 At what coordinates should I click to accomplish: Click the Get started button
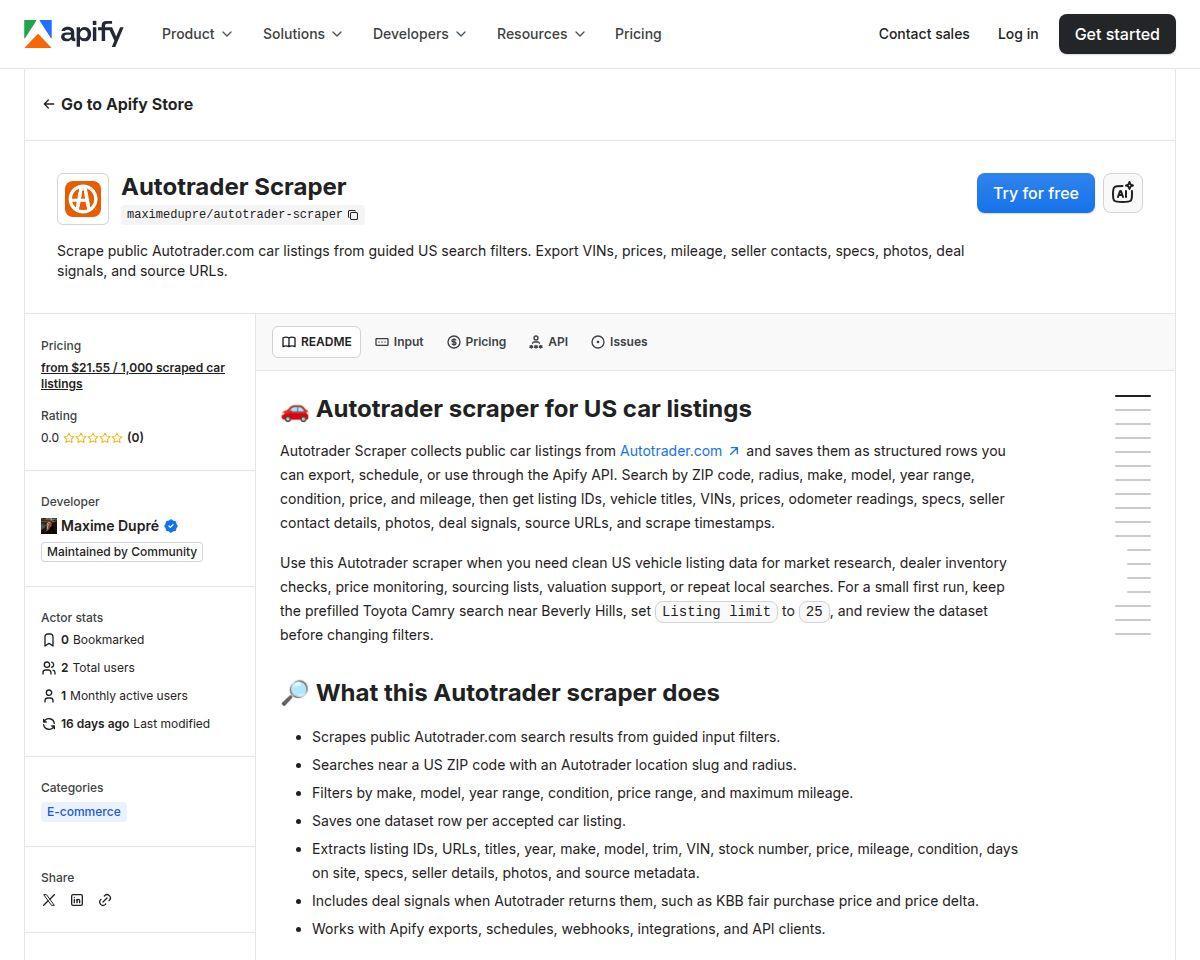pyautogui.click(x=1117, y=34)
